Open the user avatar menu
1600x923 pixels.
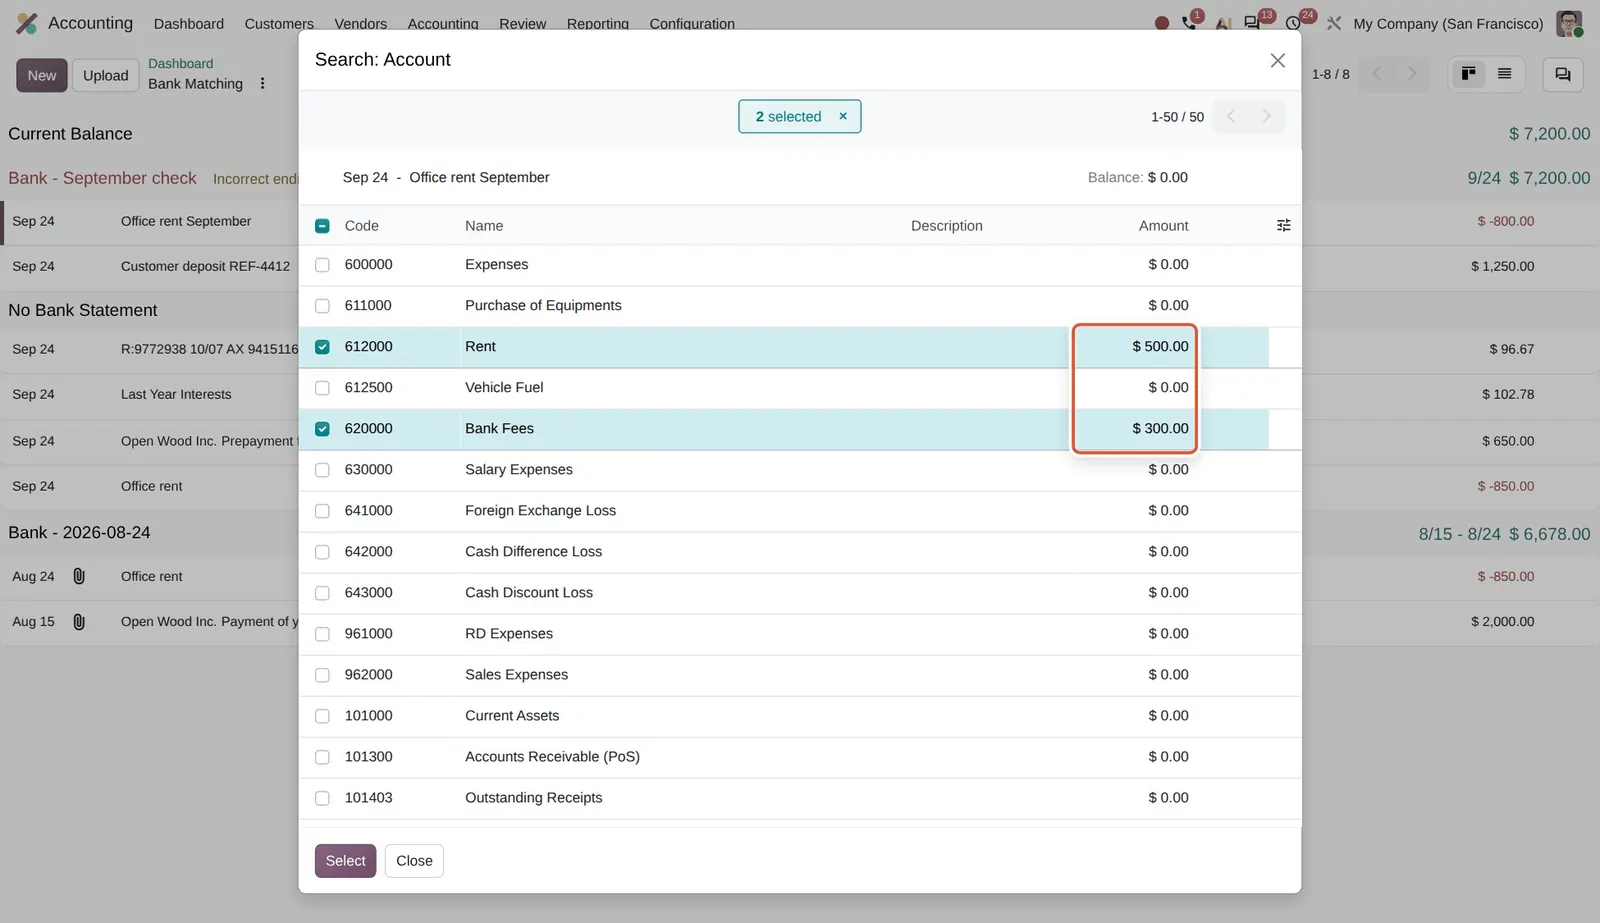click(1569, 23)
